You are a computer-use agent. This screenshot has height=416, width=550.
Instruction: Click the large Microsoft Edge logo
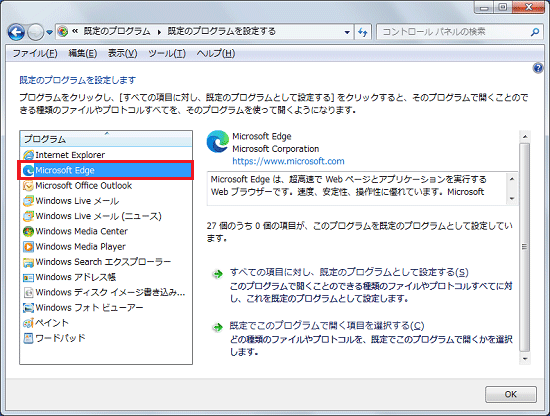tap(217, 141)
